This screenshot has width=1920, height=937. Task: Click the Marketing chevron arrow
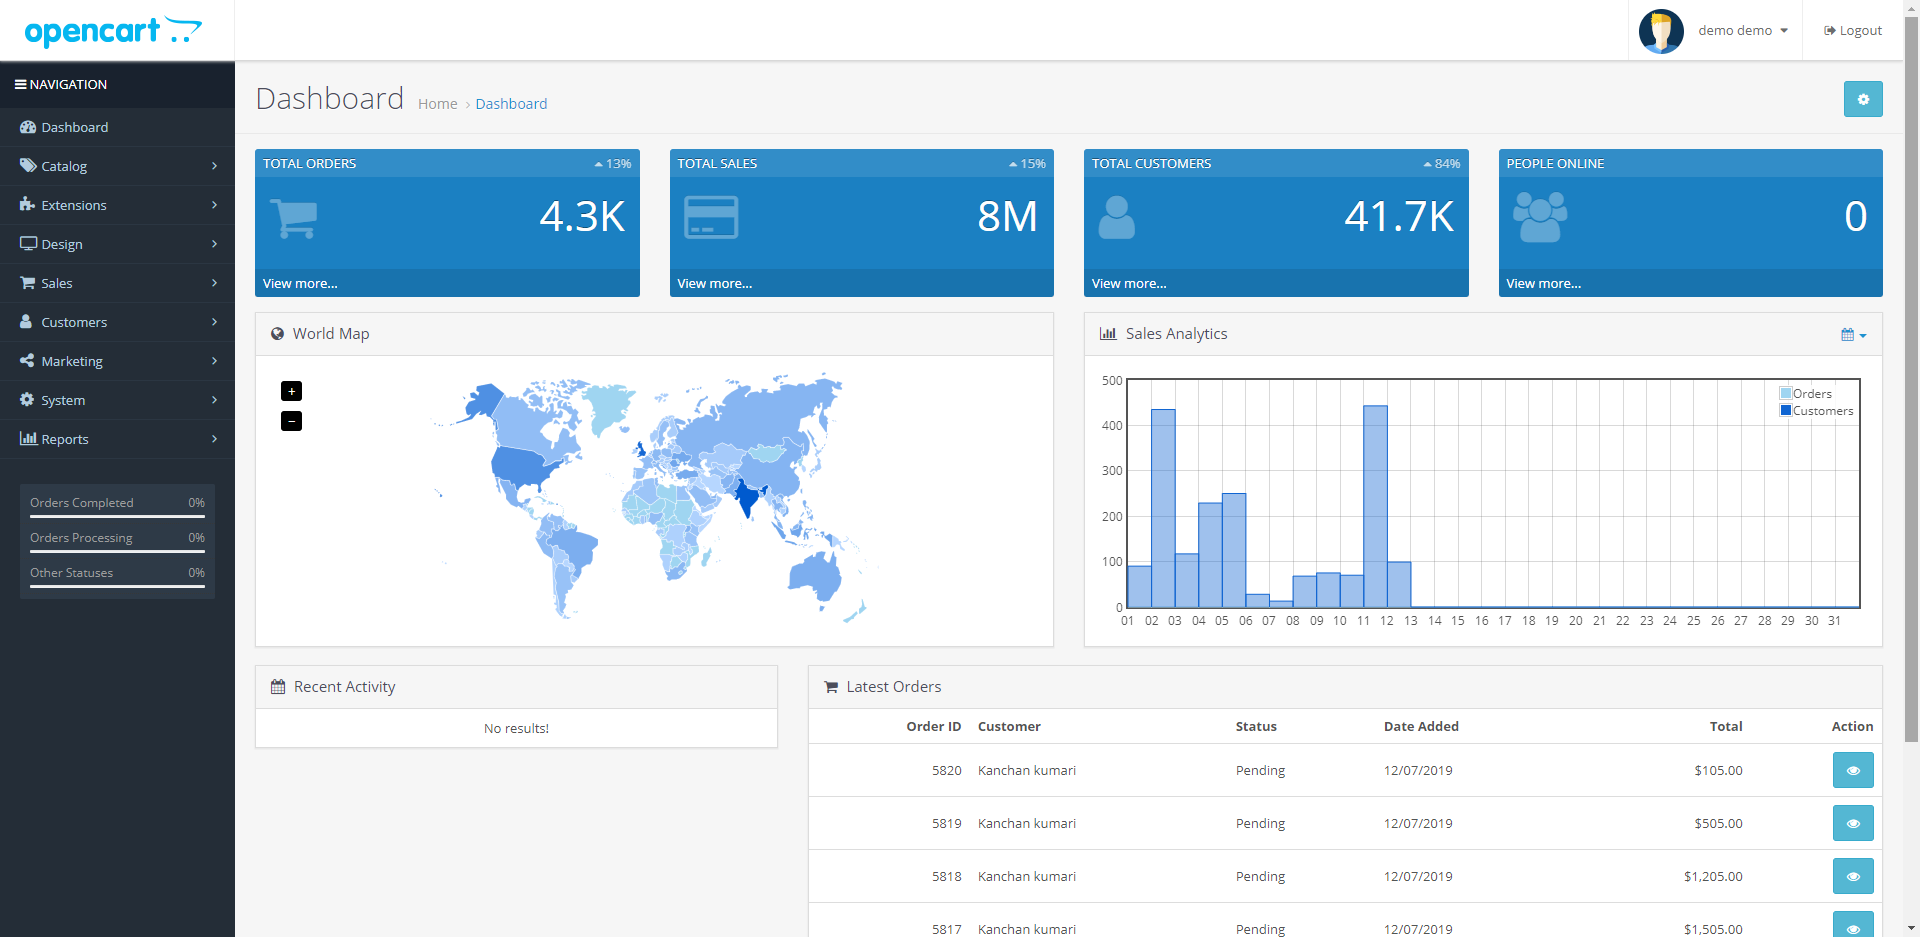214,361
